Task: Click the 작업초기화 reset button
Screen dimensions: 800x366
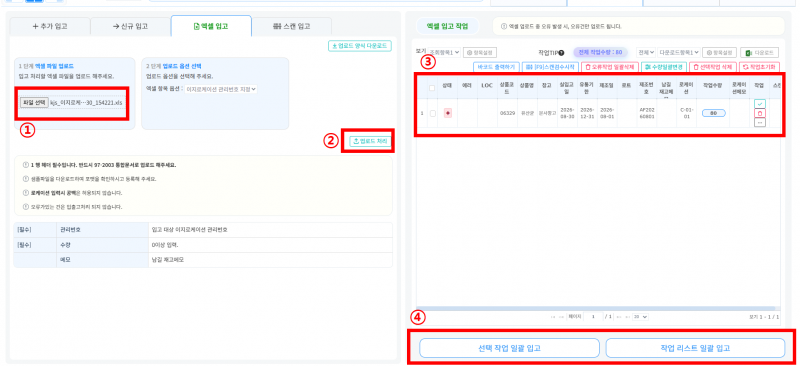Action: tap(759, 67)
